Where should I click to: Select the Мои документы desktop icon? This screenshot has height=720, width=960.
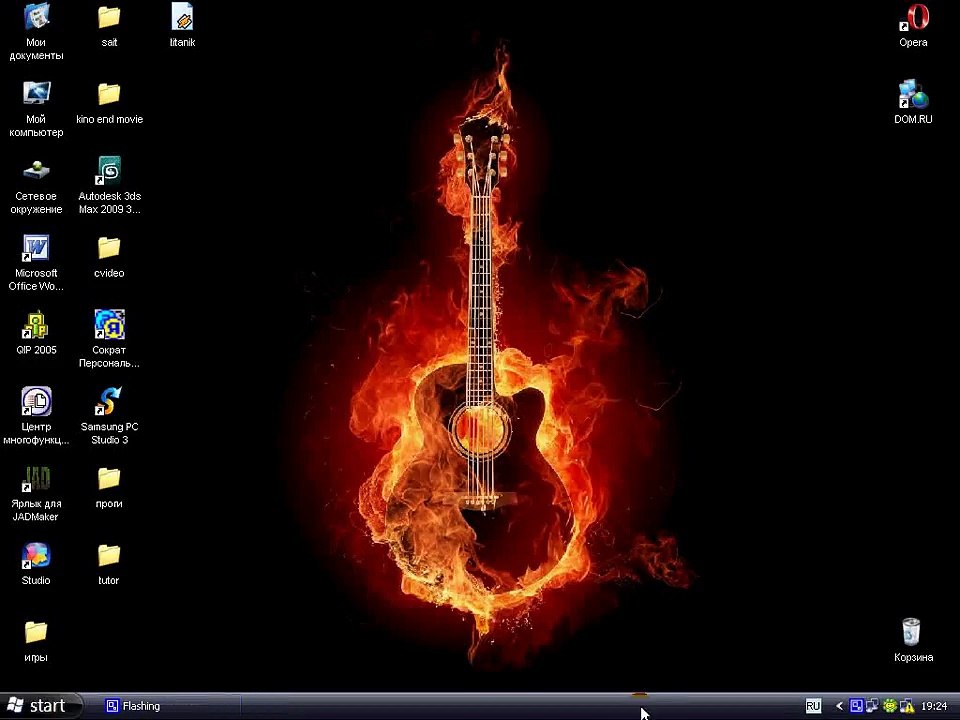click(x=36, y=31)
